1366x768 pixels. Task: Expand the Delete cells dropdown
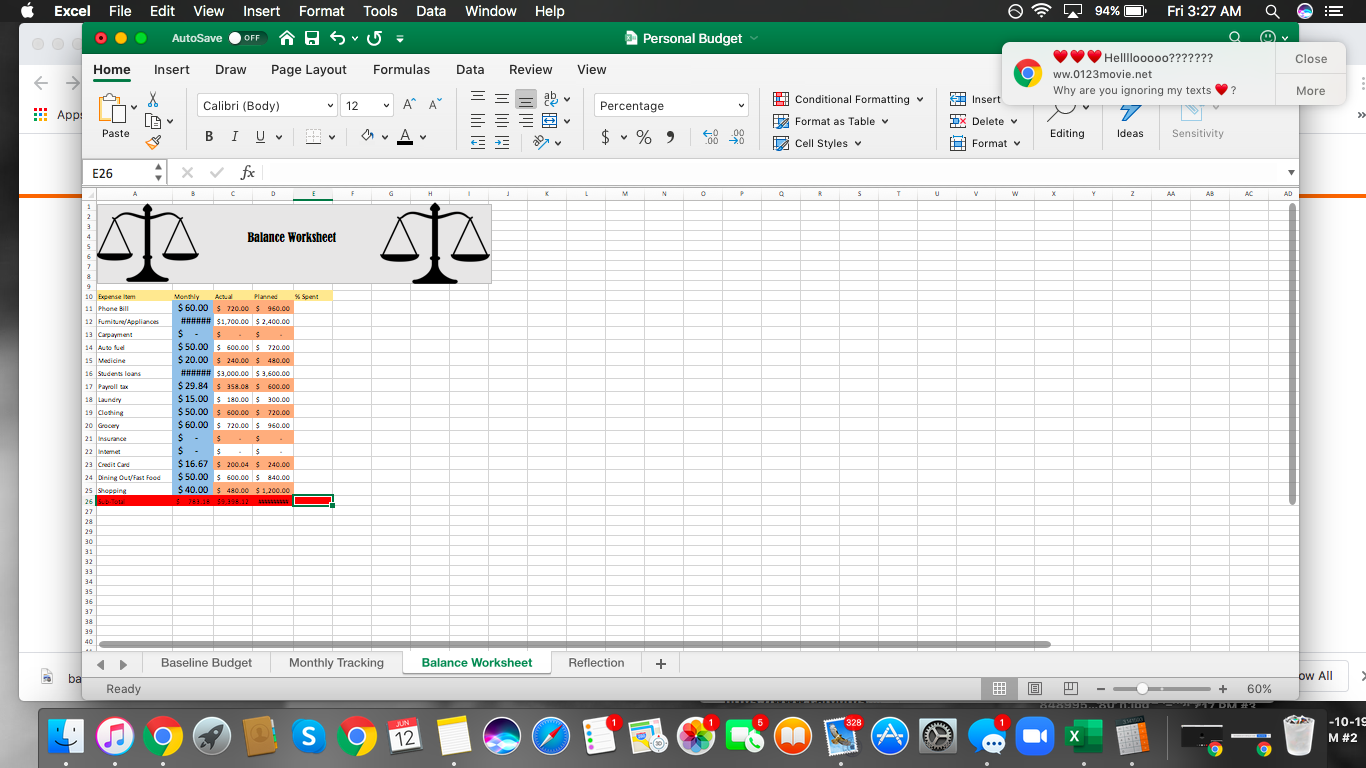(1014, 121)
